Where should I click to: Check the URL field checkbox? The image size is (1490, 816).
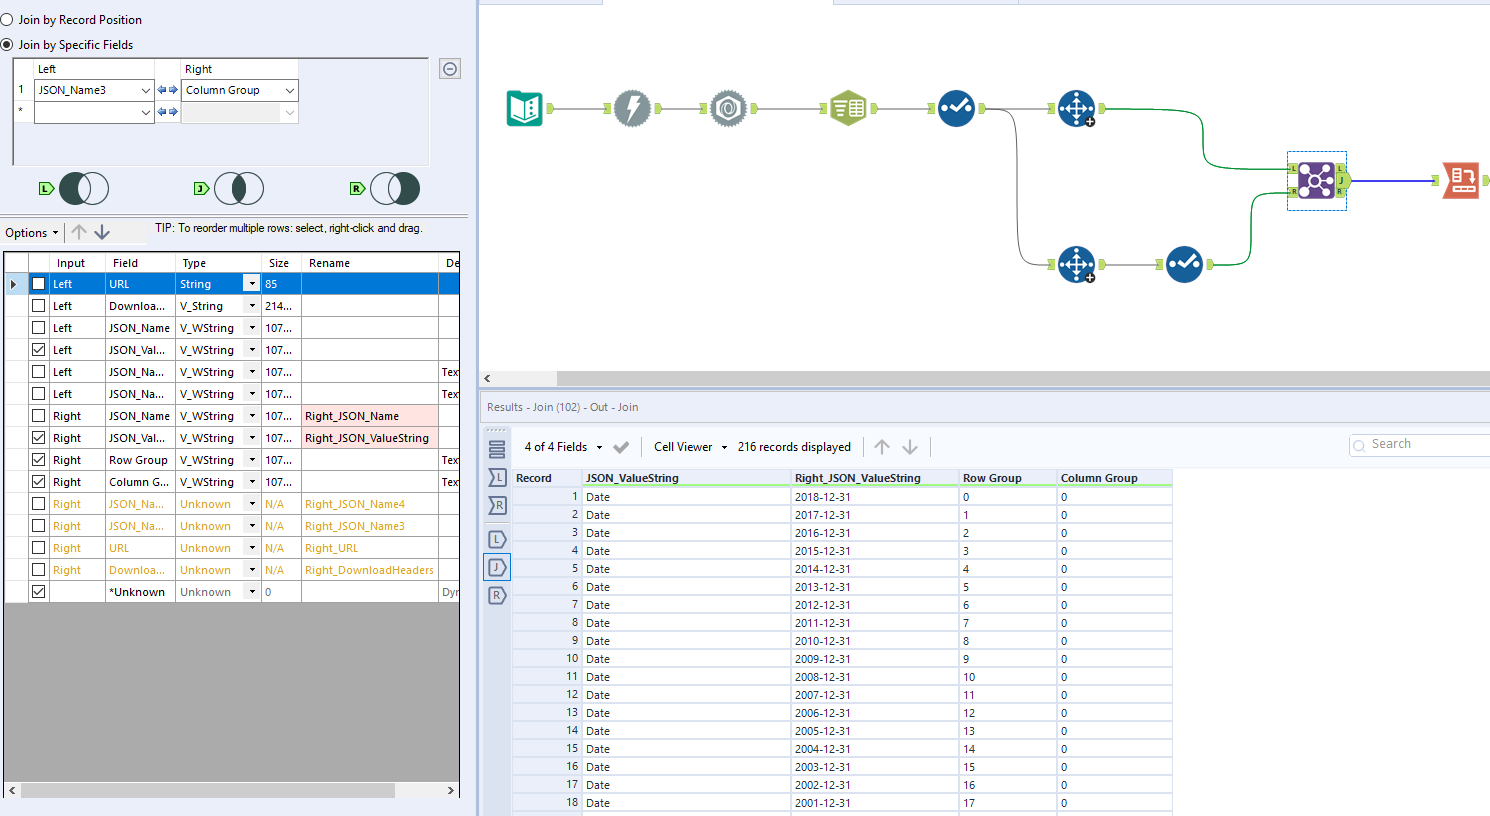pyautogui.click(x=38, y=284)
